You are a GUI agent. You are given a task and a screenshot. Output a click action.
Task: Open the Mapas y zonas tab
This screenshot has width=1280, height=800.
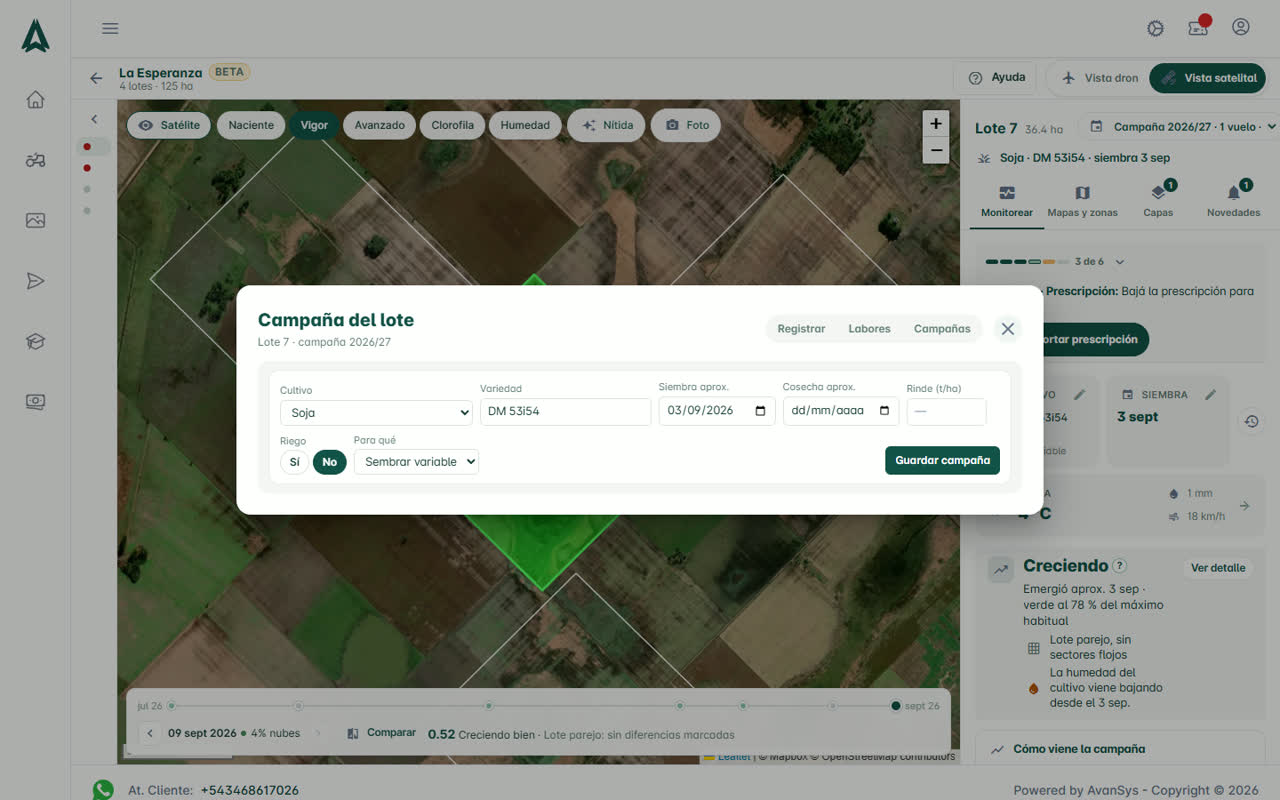coord(1082,201)
